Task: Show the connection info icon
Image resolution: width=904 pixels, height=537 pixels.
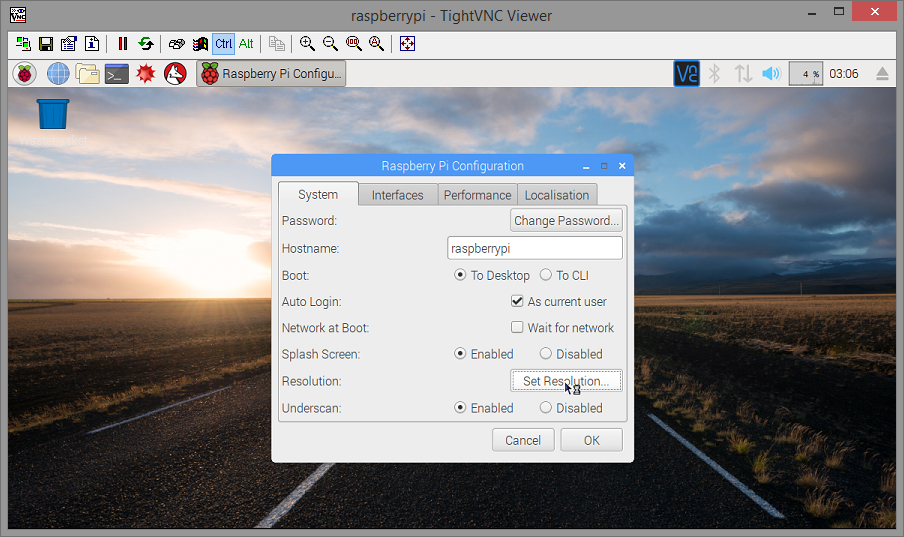Action: [x=92, y=44]
